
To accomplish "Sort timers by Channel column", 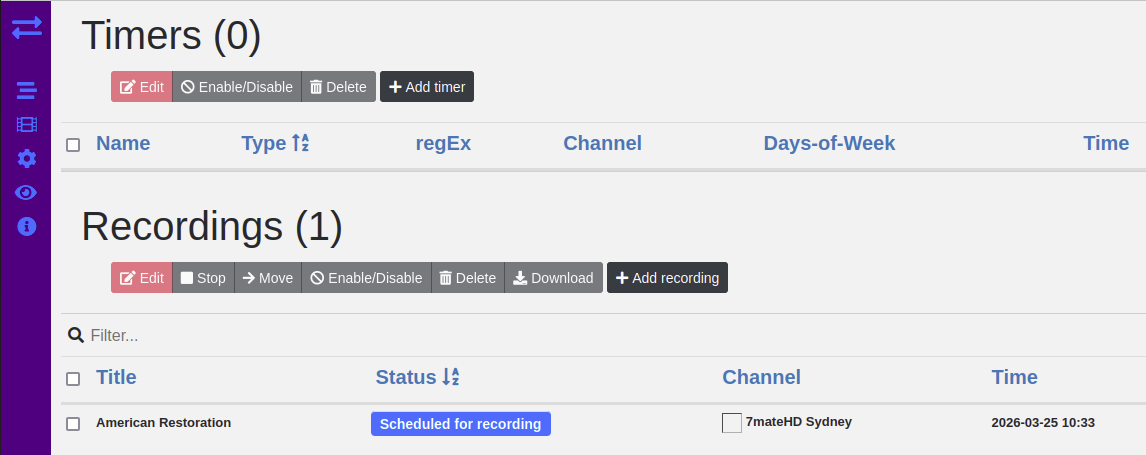I will [602, 143].
